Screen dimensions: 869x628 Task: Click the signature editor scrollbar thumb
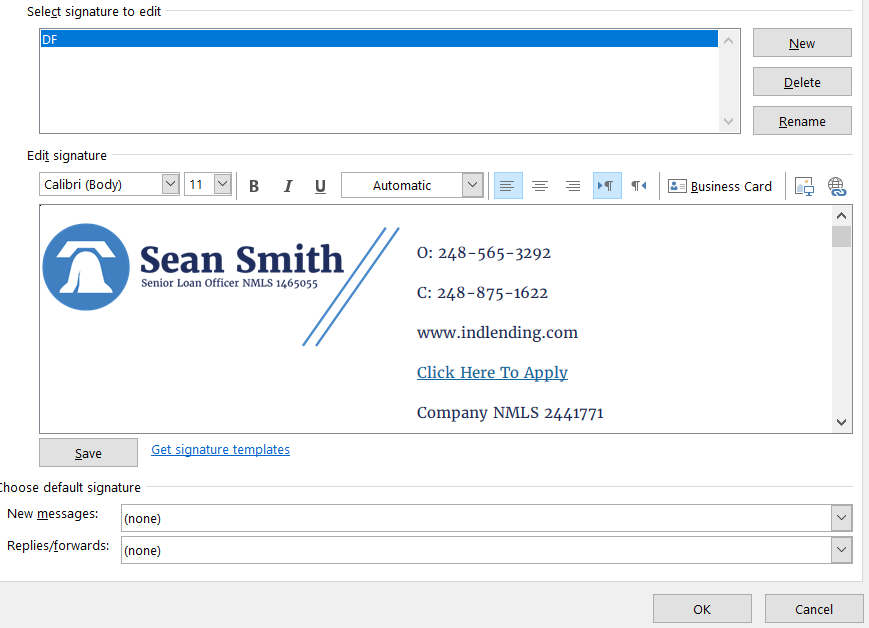click(841, 236)
